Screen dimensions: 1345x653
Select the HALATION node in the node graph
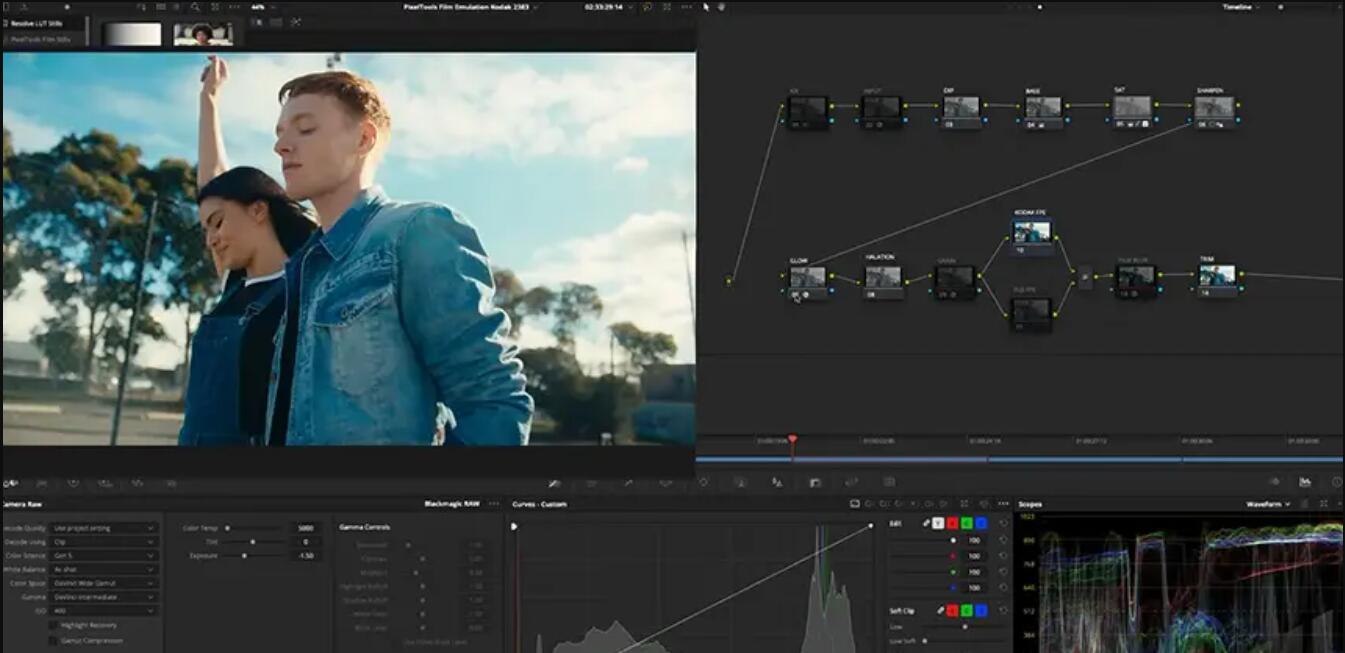tap(882, 277)
